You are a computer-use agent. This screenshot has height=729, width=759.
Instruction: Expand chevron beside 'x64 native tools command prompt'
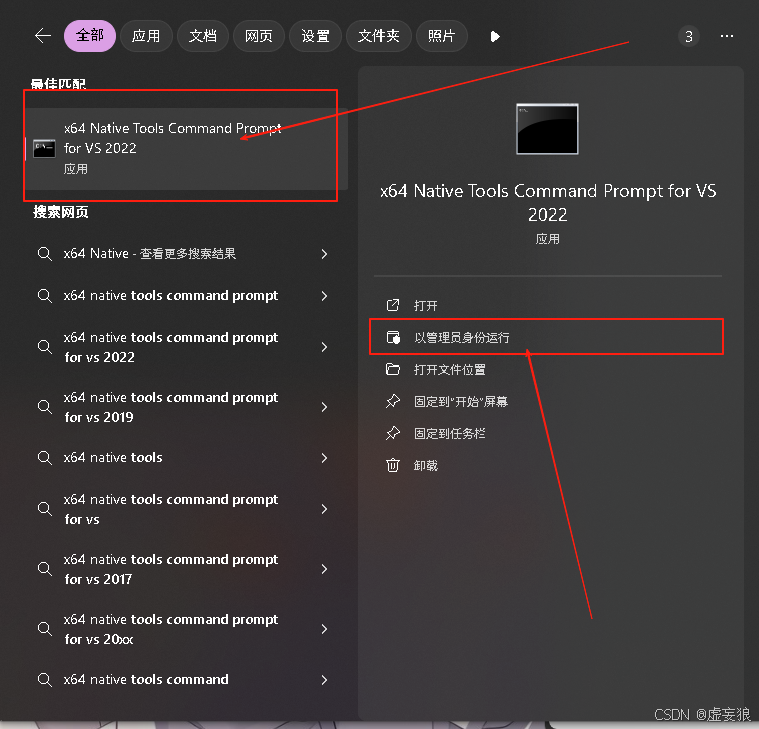324,296
